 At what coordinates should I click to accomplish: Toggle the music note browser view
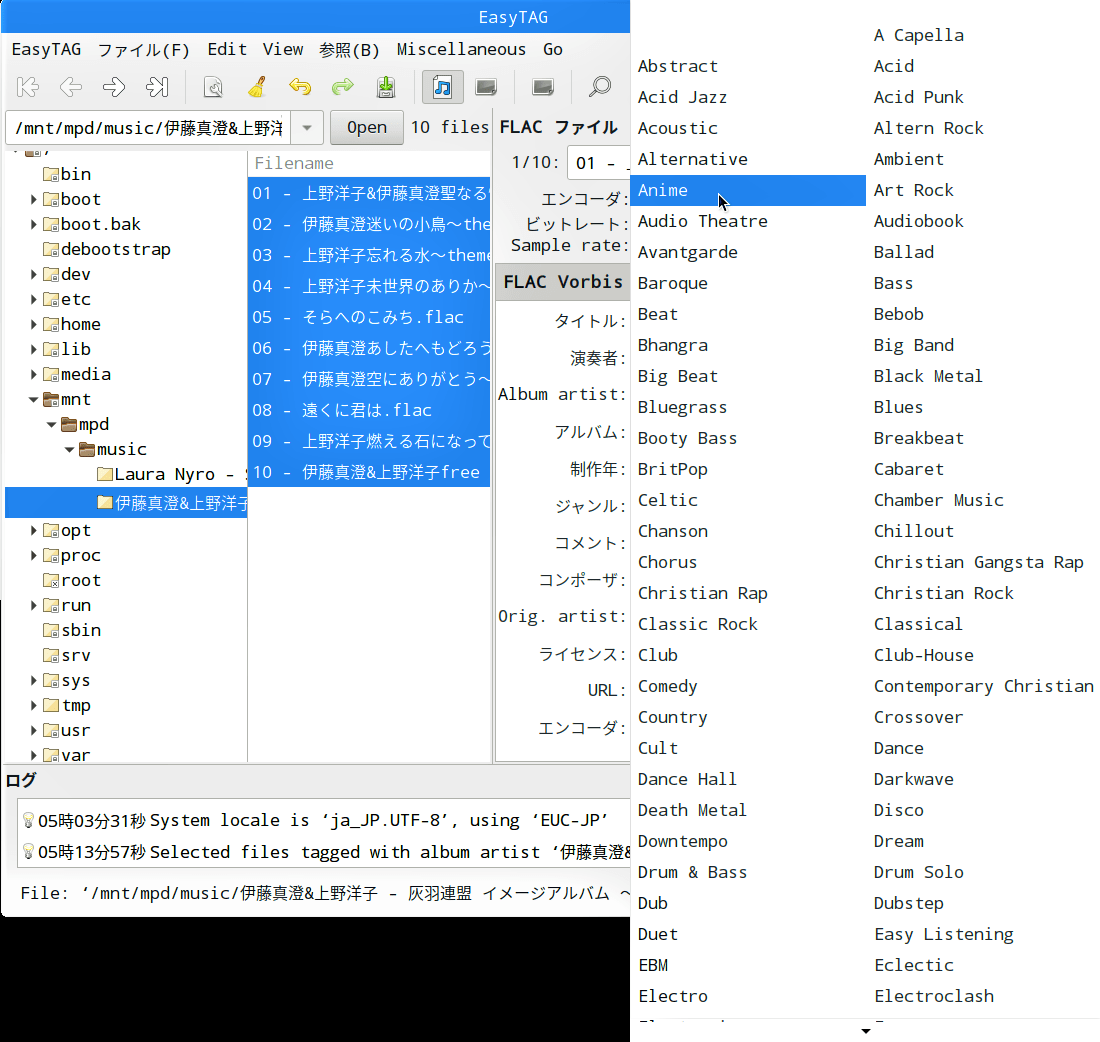point(442,87)
